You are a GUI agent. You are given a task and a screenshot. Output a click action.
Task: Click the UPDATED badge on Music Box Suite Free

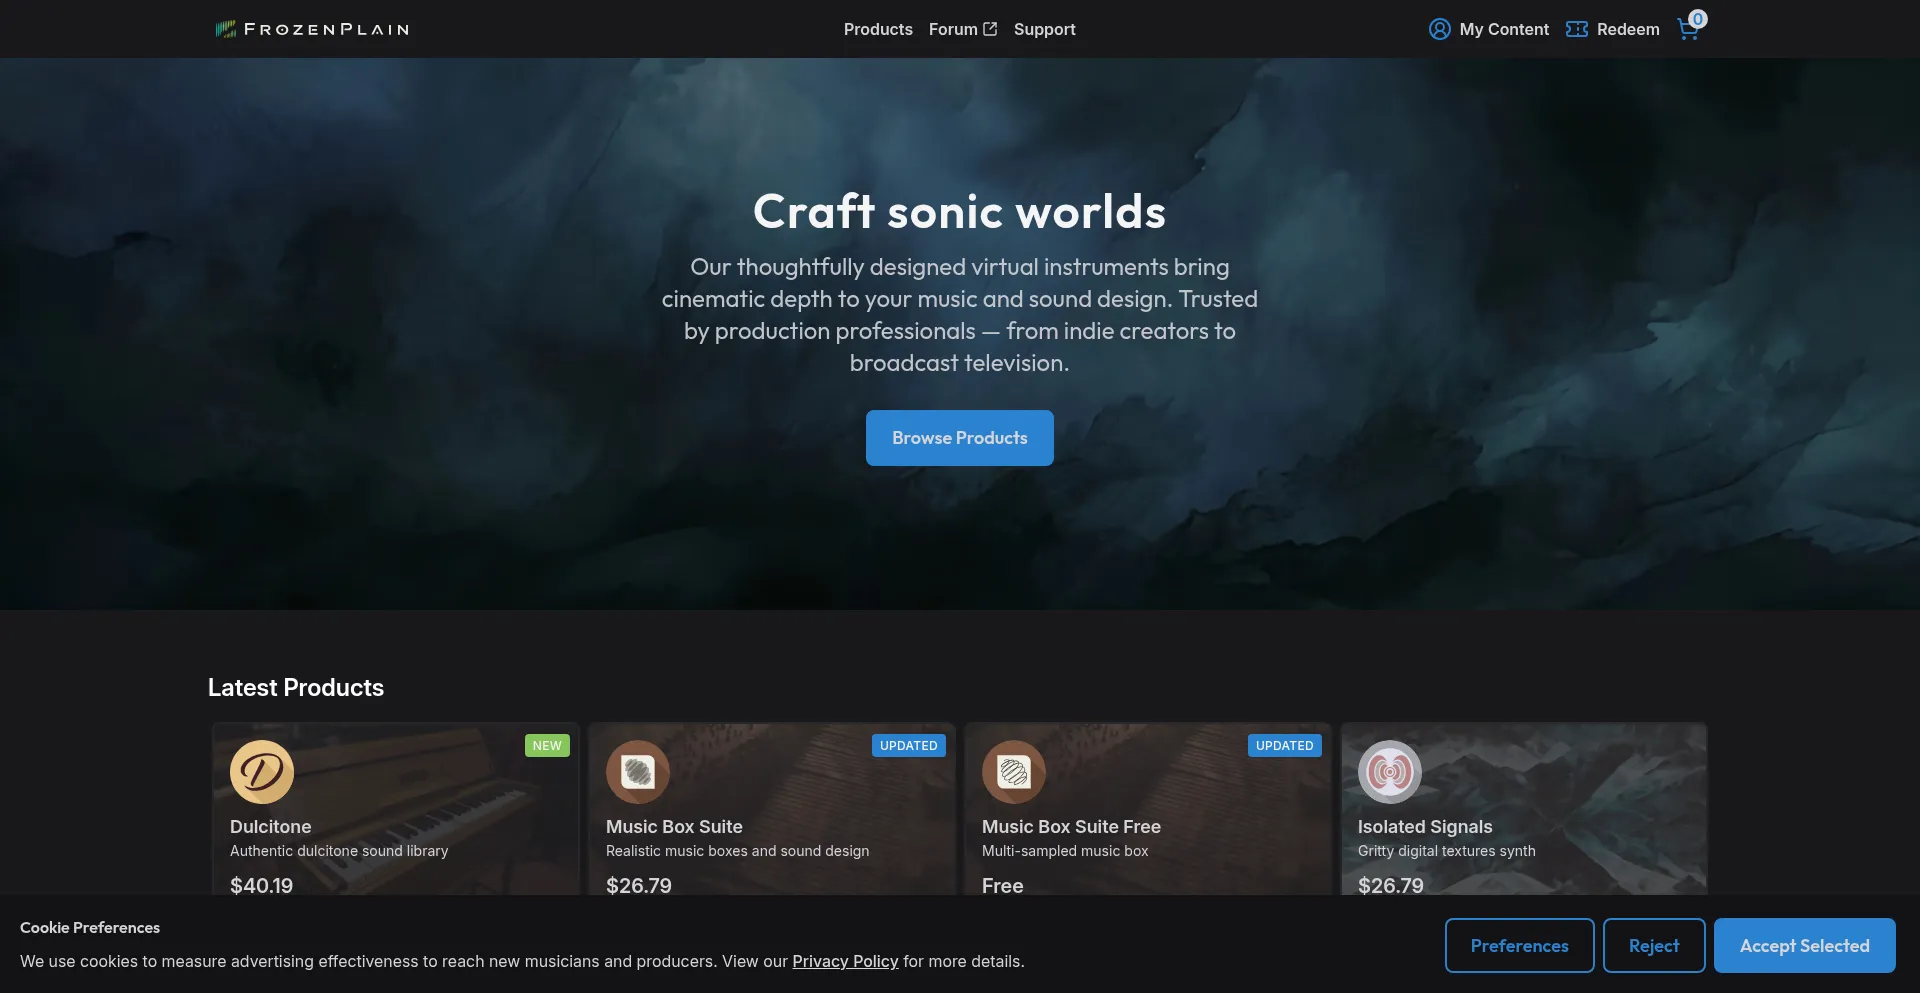[x=1284, y=746]
